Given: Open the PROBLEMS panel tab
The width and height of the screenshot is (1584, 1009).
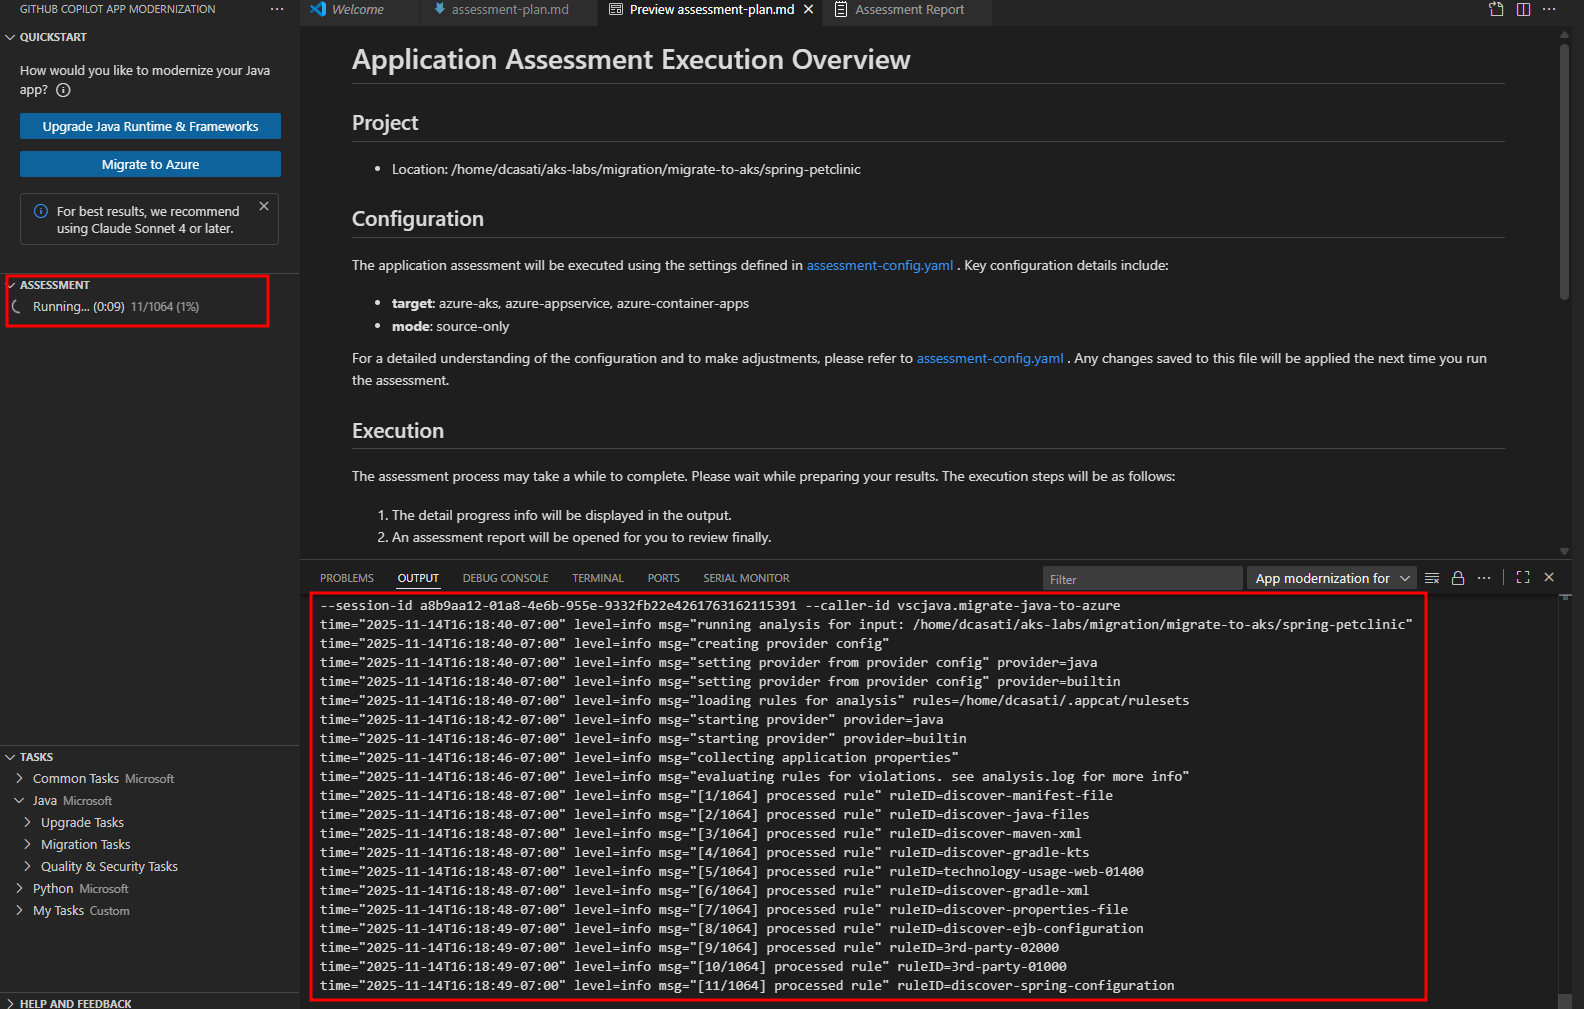Looking at the screenshot, I should pos(347,578).
